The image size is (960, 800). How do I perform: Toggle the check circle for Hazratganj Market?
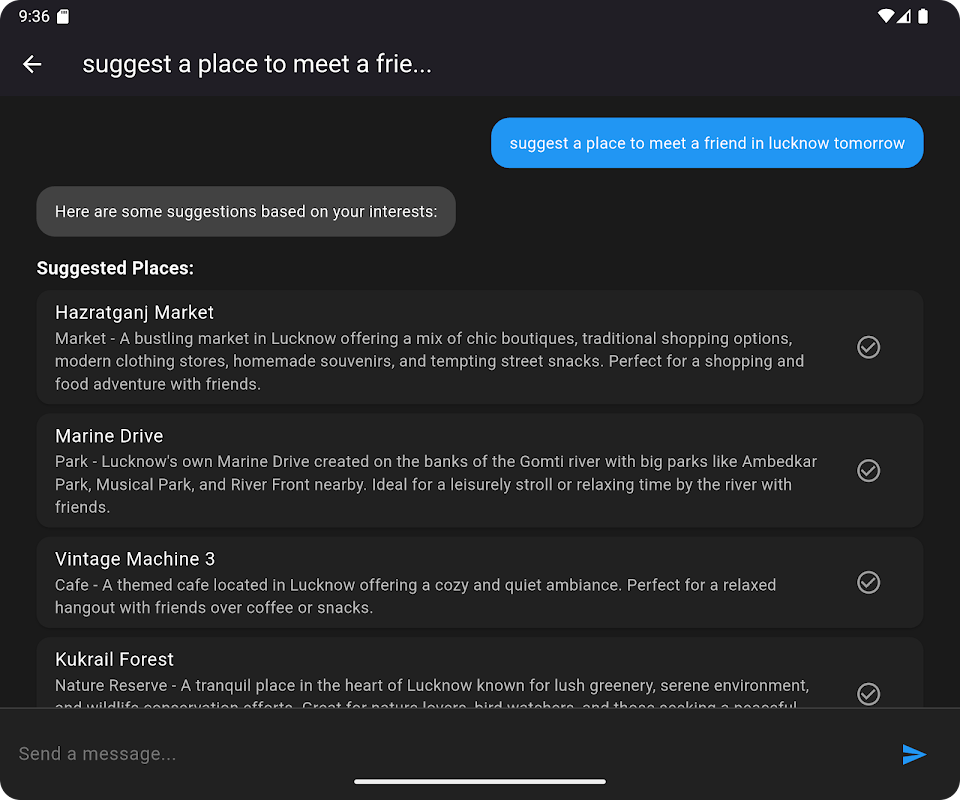pos(868,347)
